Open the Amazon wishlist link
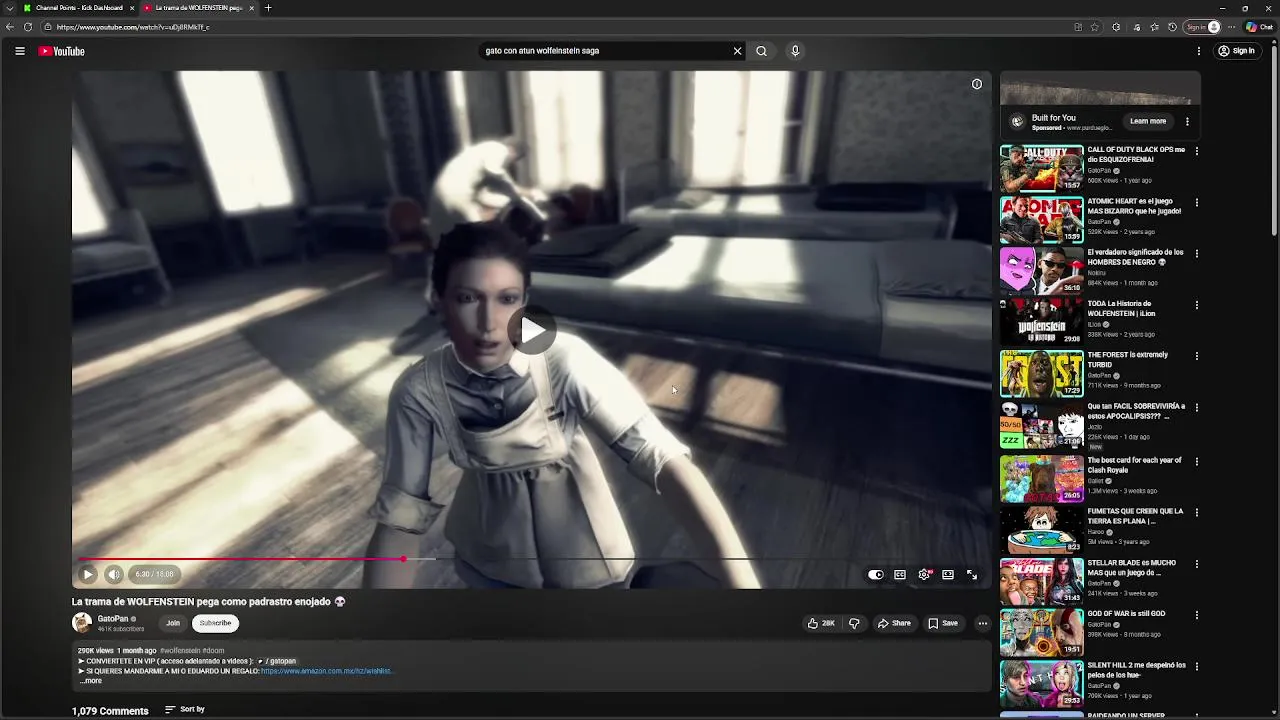Viewport: 1280px width, 720px height. [326, 671]
